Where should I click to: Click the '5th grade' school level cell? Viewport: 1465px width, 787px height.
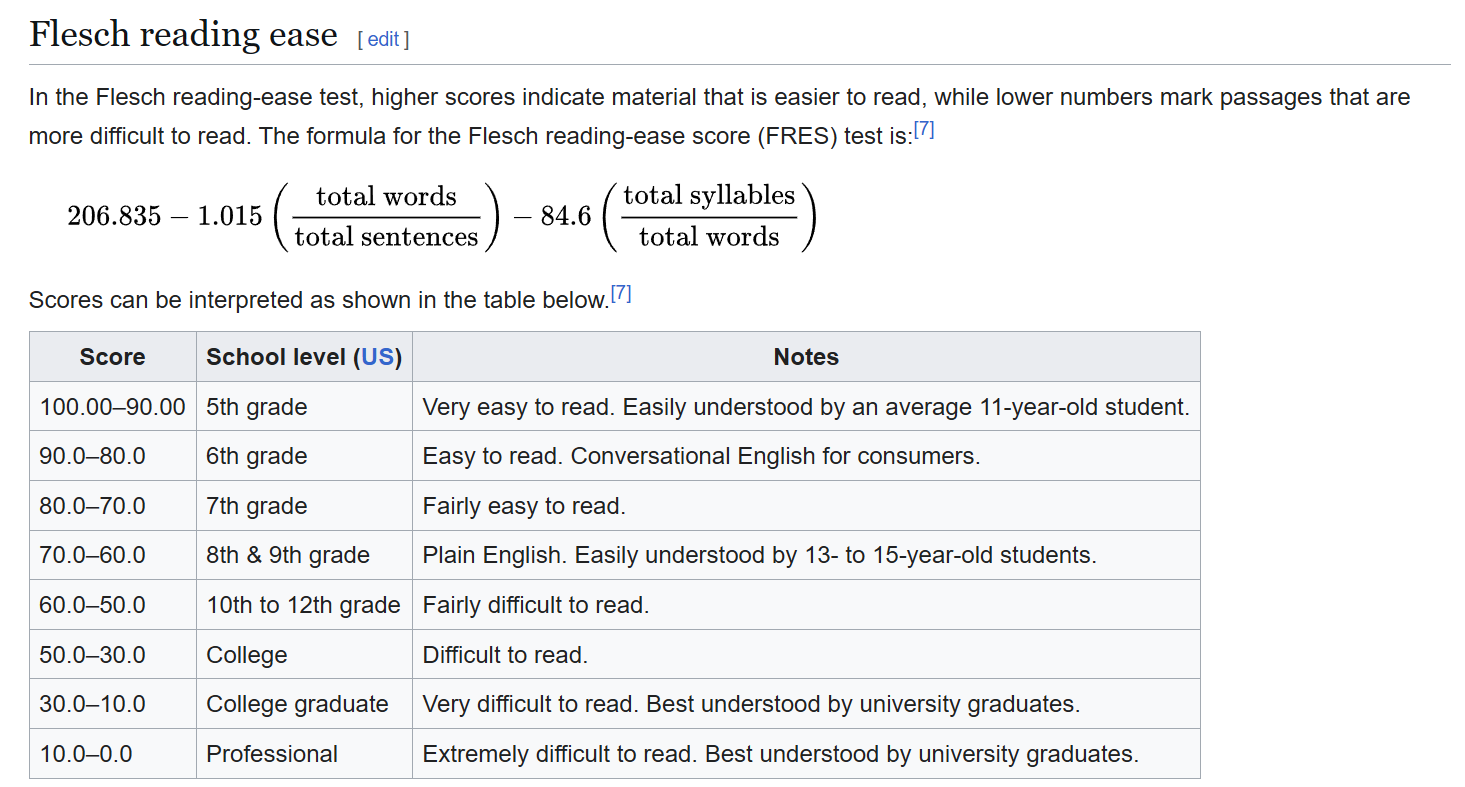(x=257, y=407)
